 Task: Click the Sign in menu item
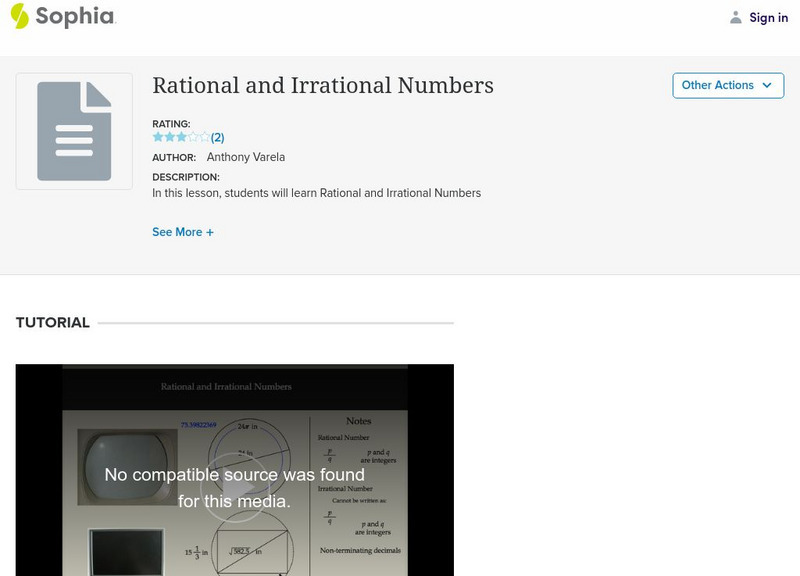(x=769, y=17)
